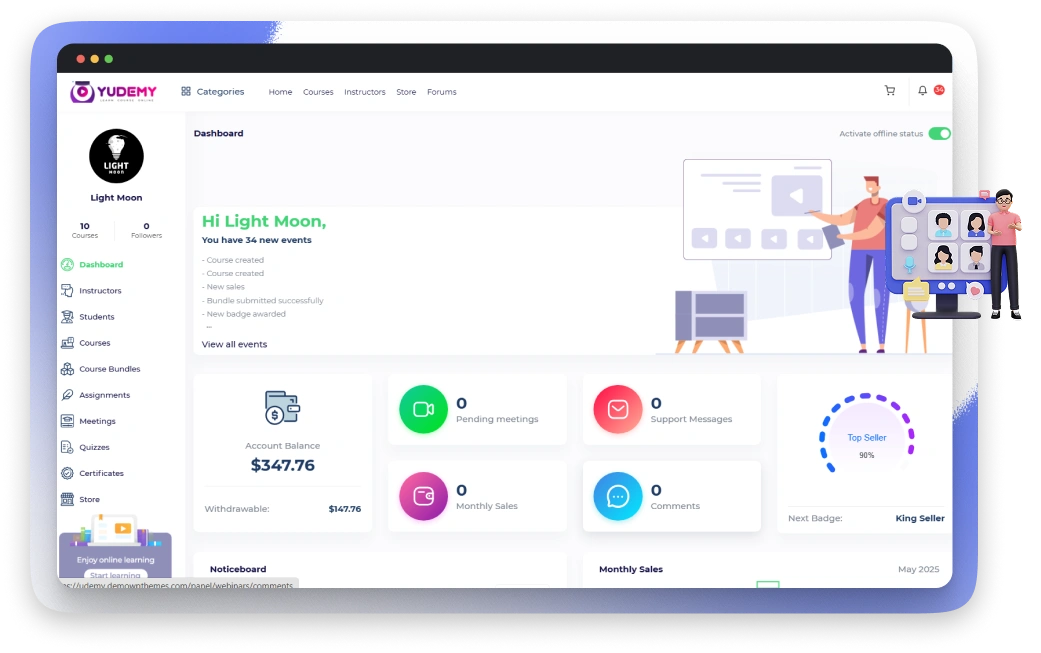Click the pink Monthly Sales wallet icon
Image resolution: width=1041 pixels, height=653 pixels.
(424, 496)
